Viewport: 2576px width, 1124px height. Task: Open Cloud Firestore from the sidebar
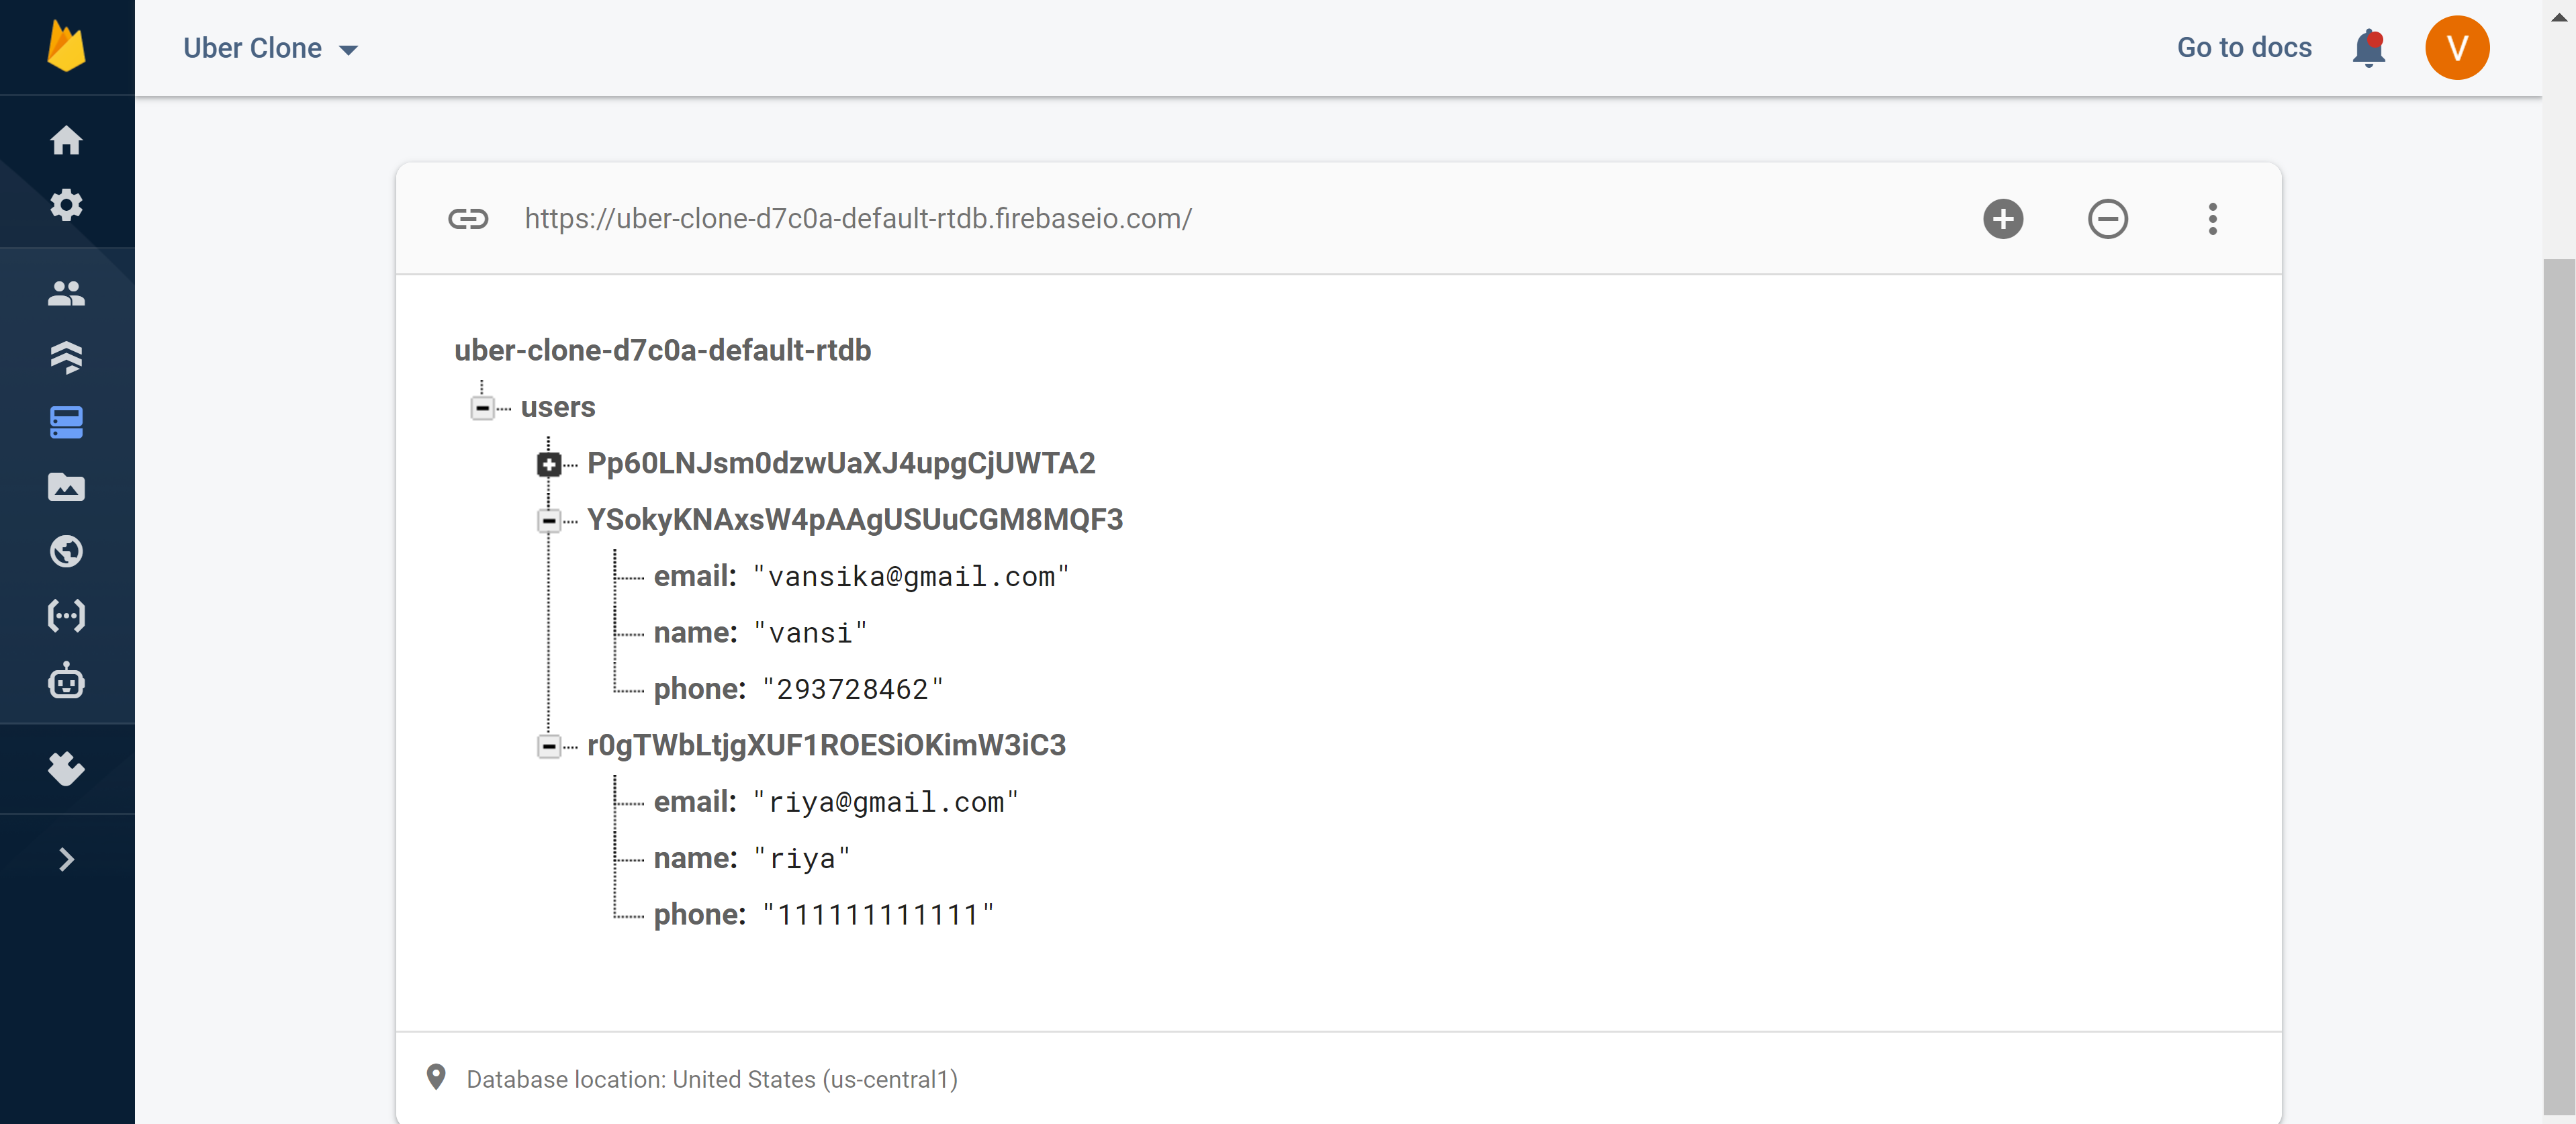click(66, 357)
